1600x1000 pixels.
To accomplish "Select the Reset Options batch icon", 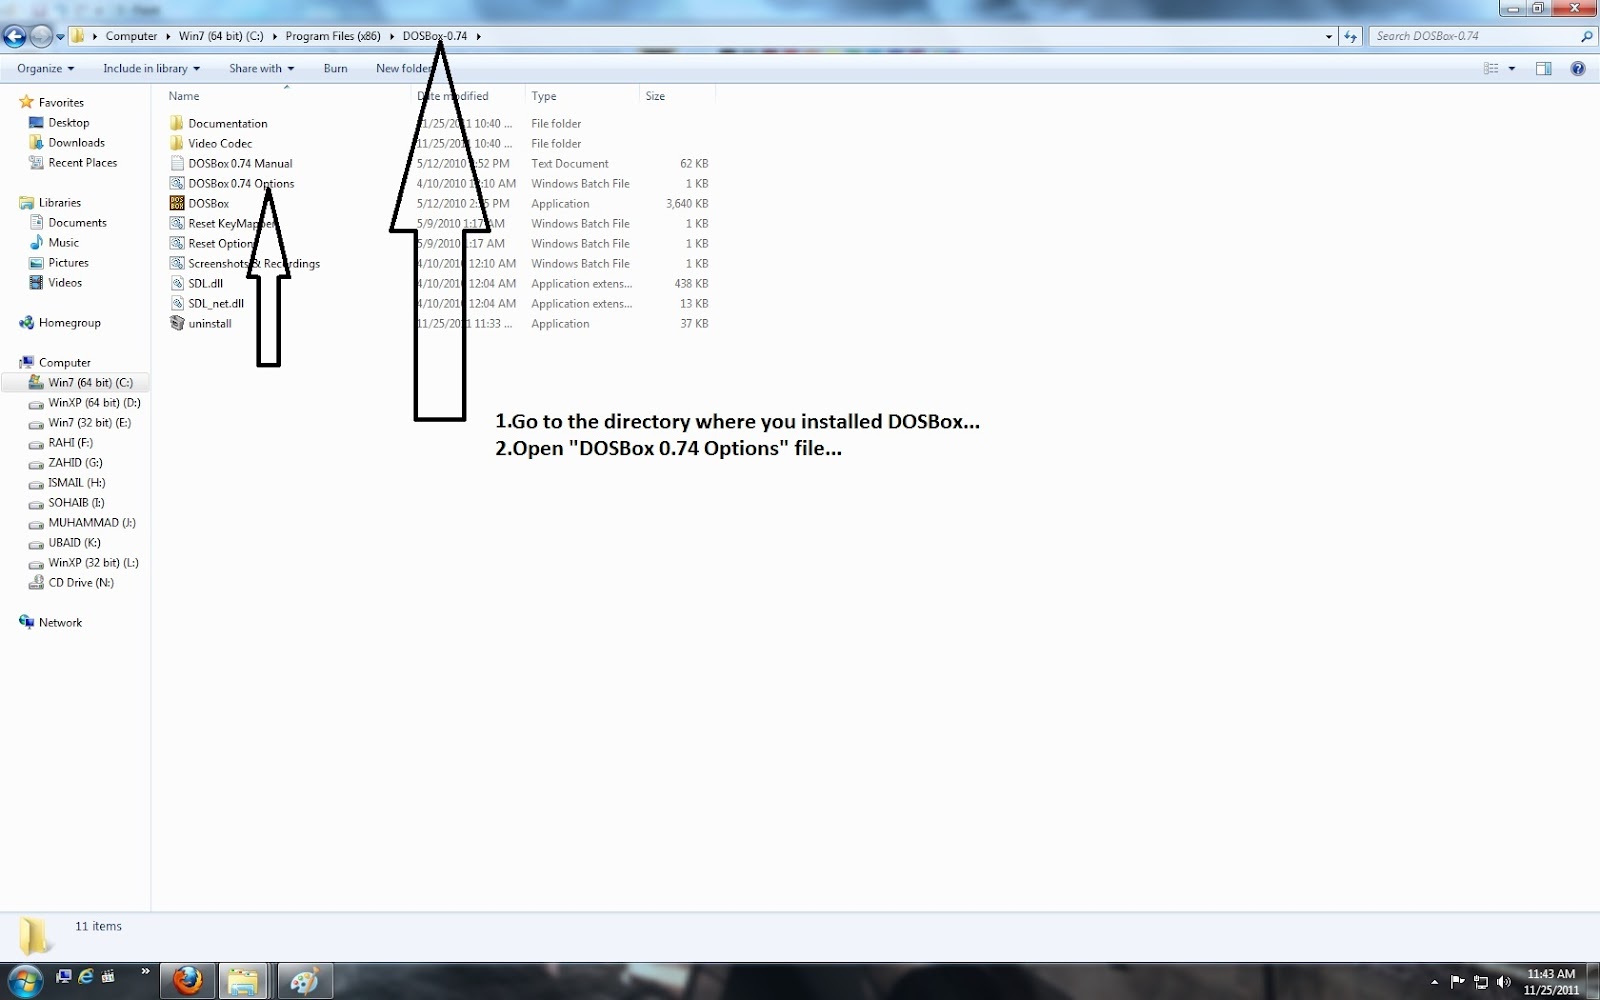I will 177,243.
